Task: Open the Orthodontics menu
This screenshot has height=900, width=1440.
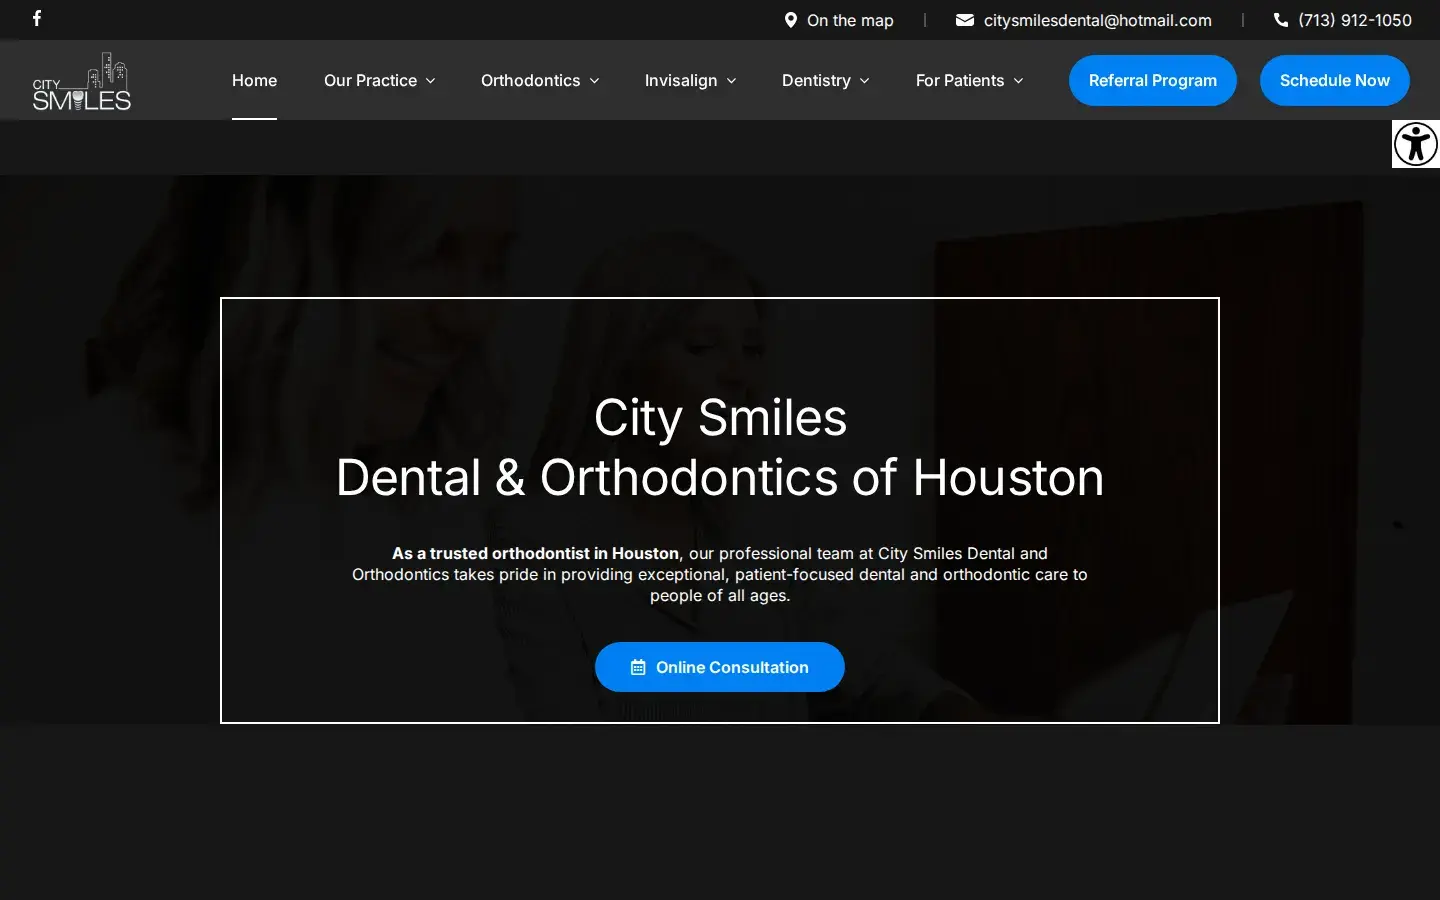Action: pos(530,80)
